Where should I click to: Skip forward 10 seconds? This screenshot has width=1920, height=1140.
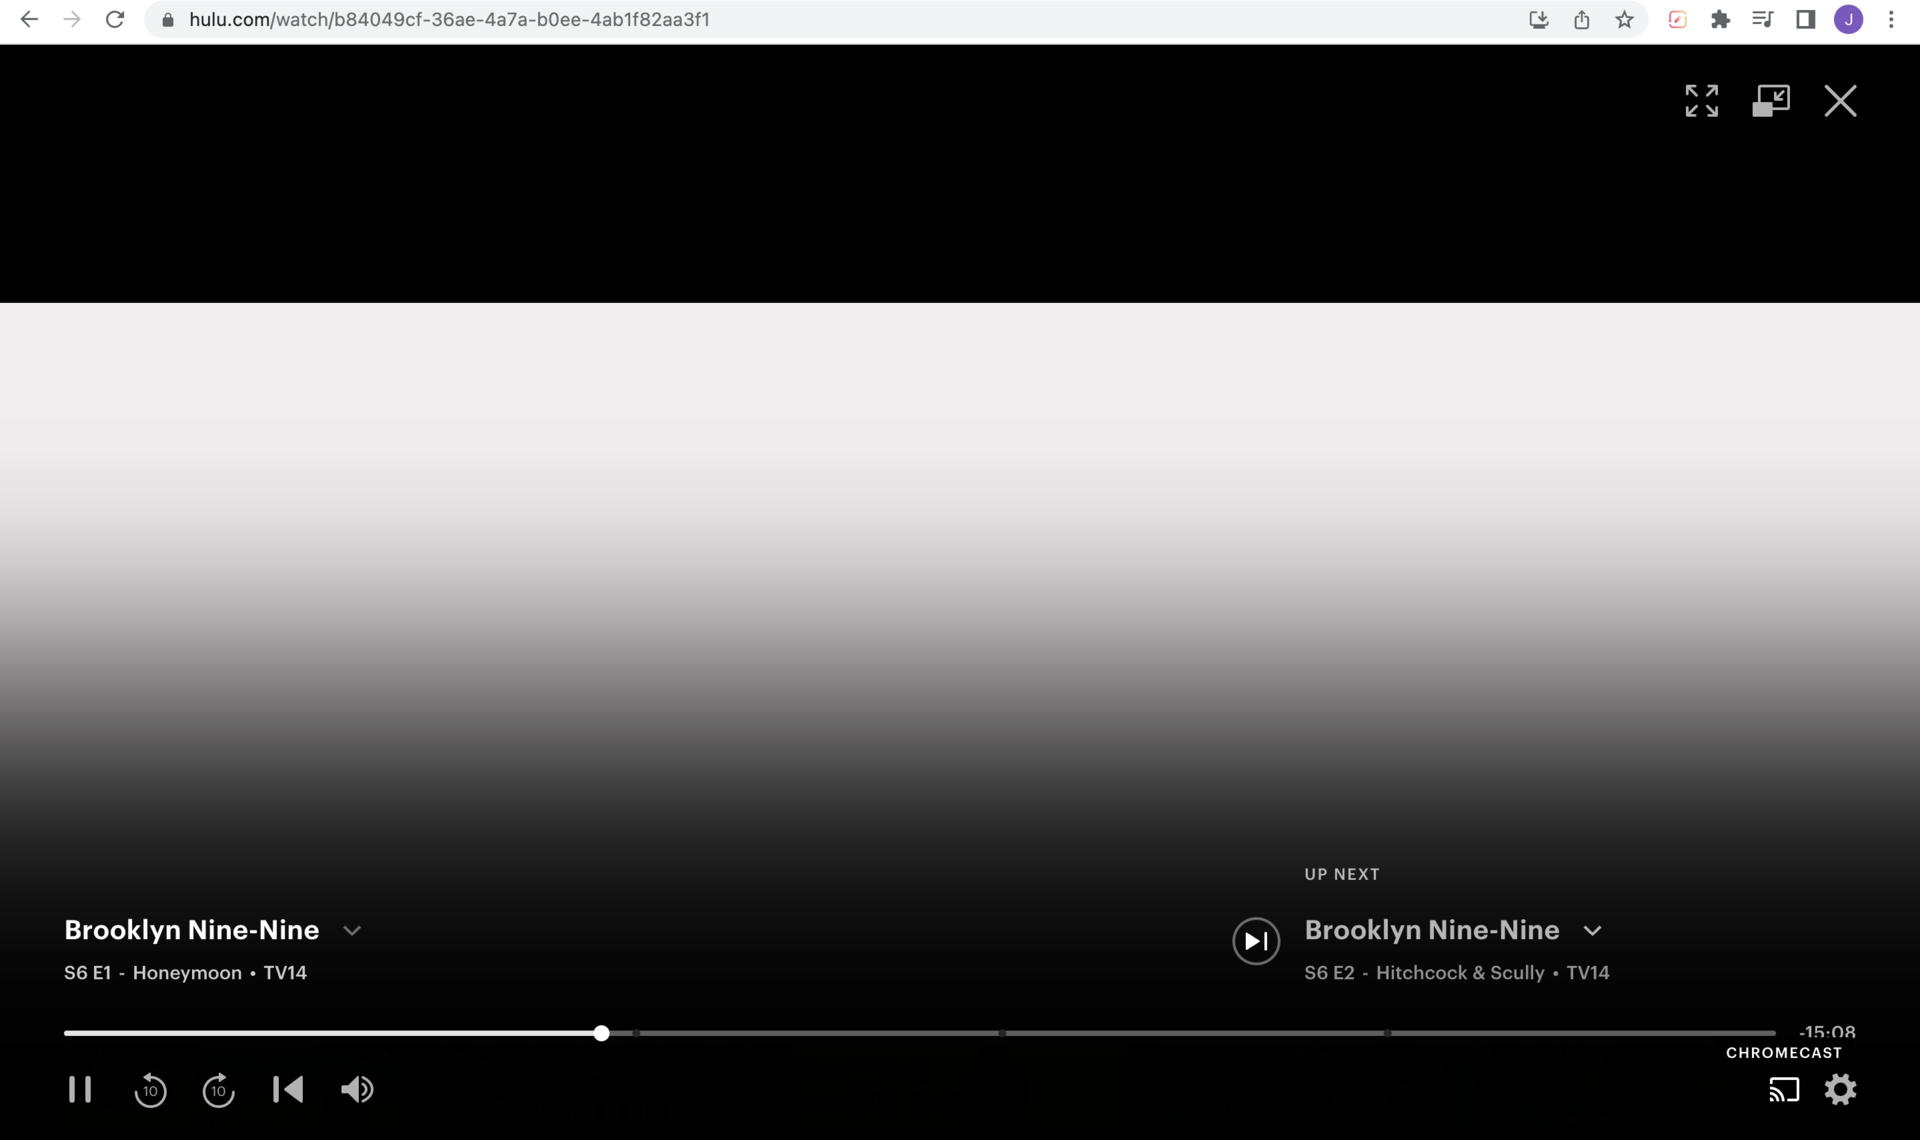coord(218,1089)
